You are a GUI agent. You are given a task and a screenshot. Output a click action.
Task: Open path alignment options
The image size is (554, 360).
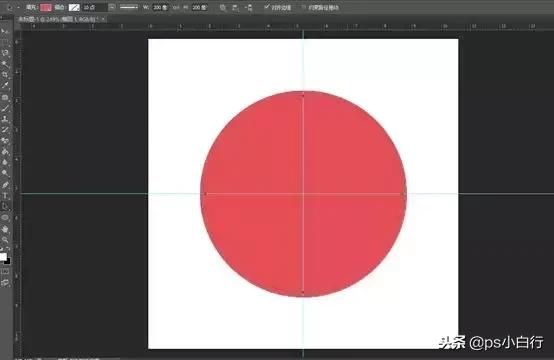pos(236,7)
